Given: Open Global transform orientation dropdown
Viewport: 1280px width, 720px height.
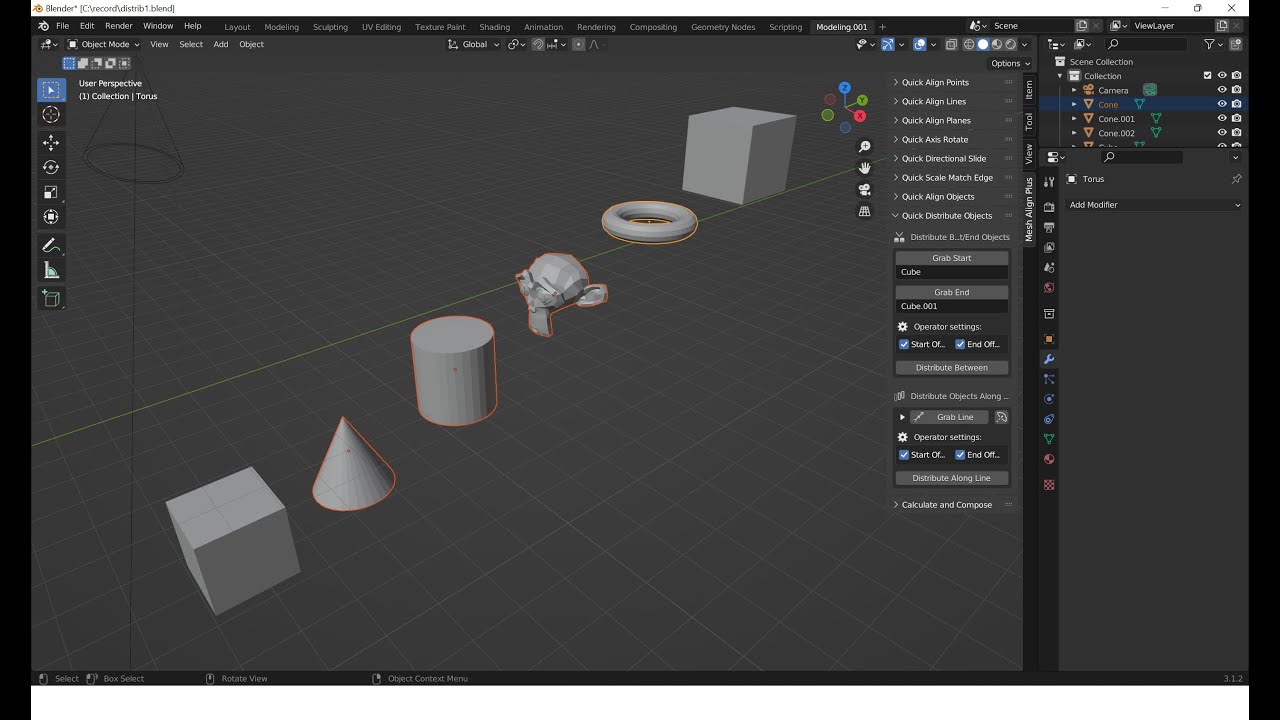Looking at the screenshot, I should [473, 44].
